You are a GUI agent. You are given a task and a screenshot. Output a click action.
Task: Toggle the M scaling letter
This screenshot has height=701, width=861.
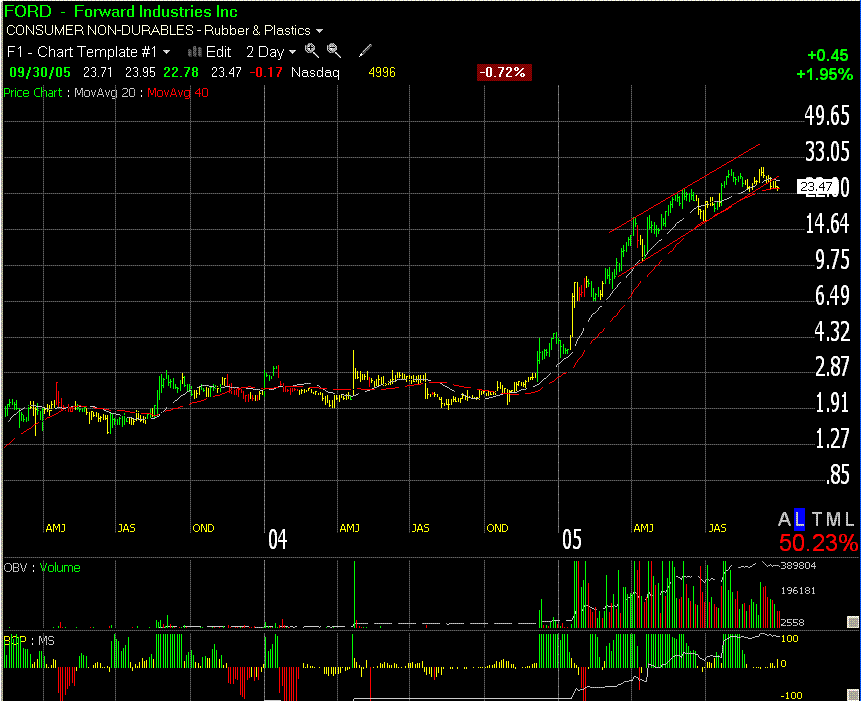pos(834,519)
